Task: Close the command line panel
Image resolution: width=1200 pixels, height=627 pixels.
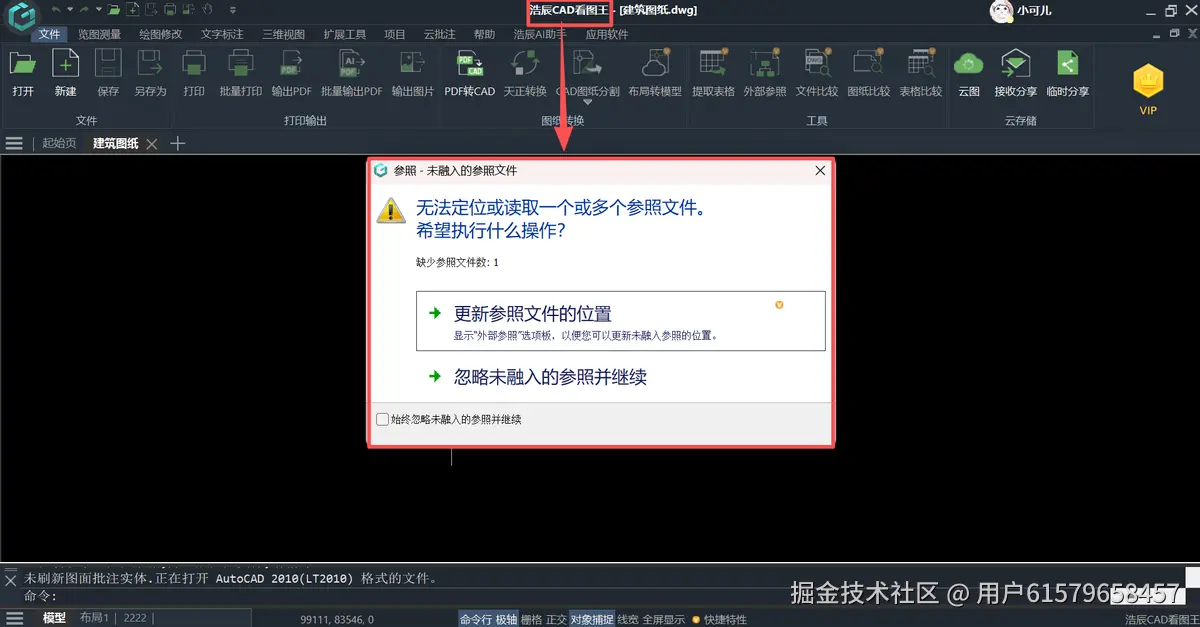Action: 11,579
